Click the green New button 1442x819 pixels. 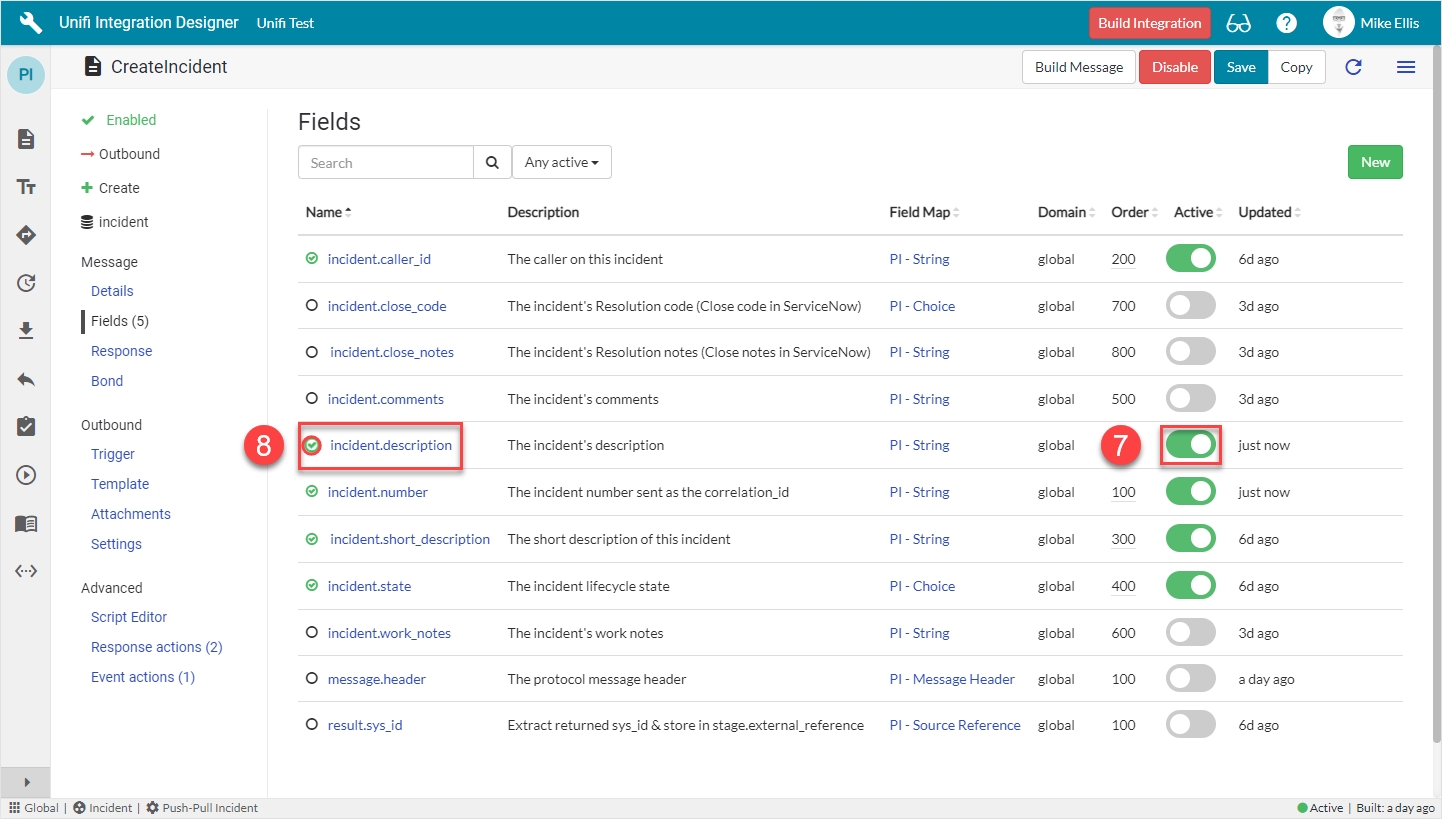pyautogui.click(x=1374, y=162)
